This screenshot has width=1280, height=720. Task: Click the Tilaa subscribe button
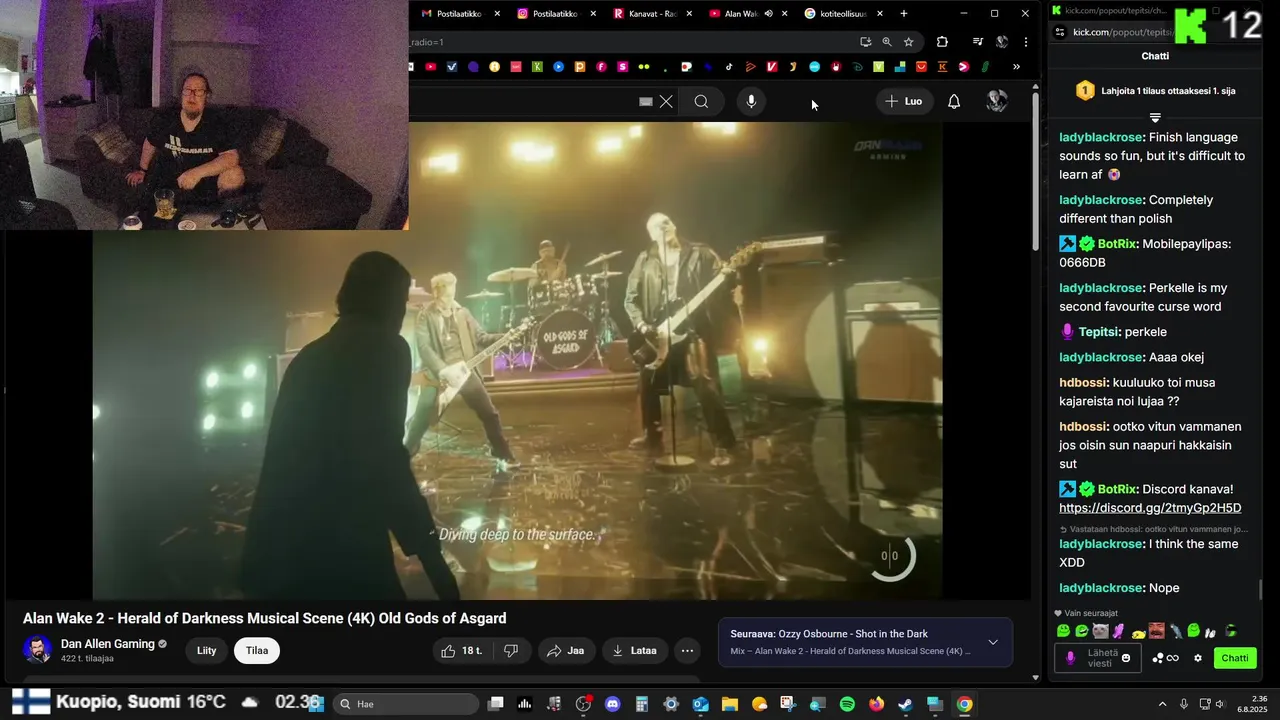(257, 651)
